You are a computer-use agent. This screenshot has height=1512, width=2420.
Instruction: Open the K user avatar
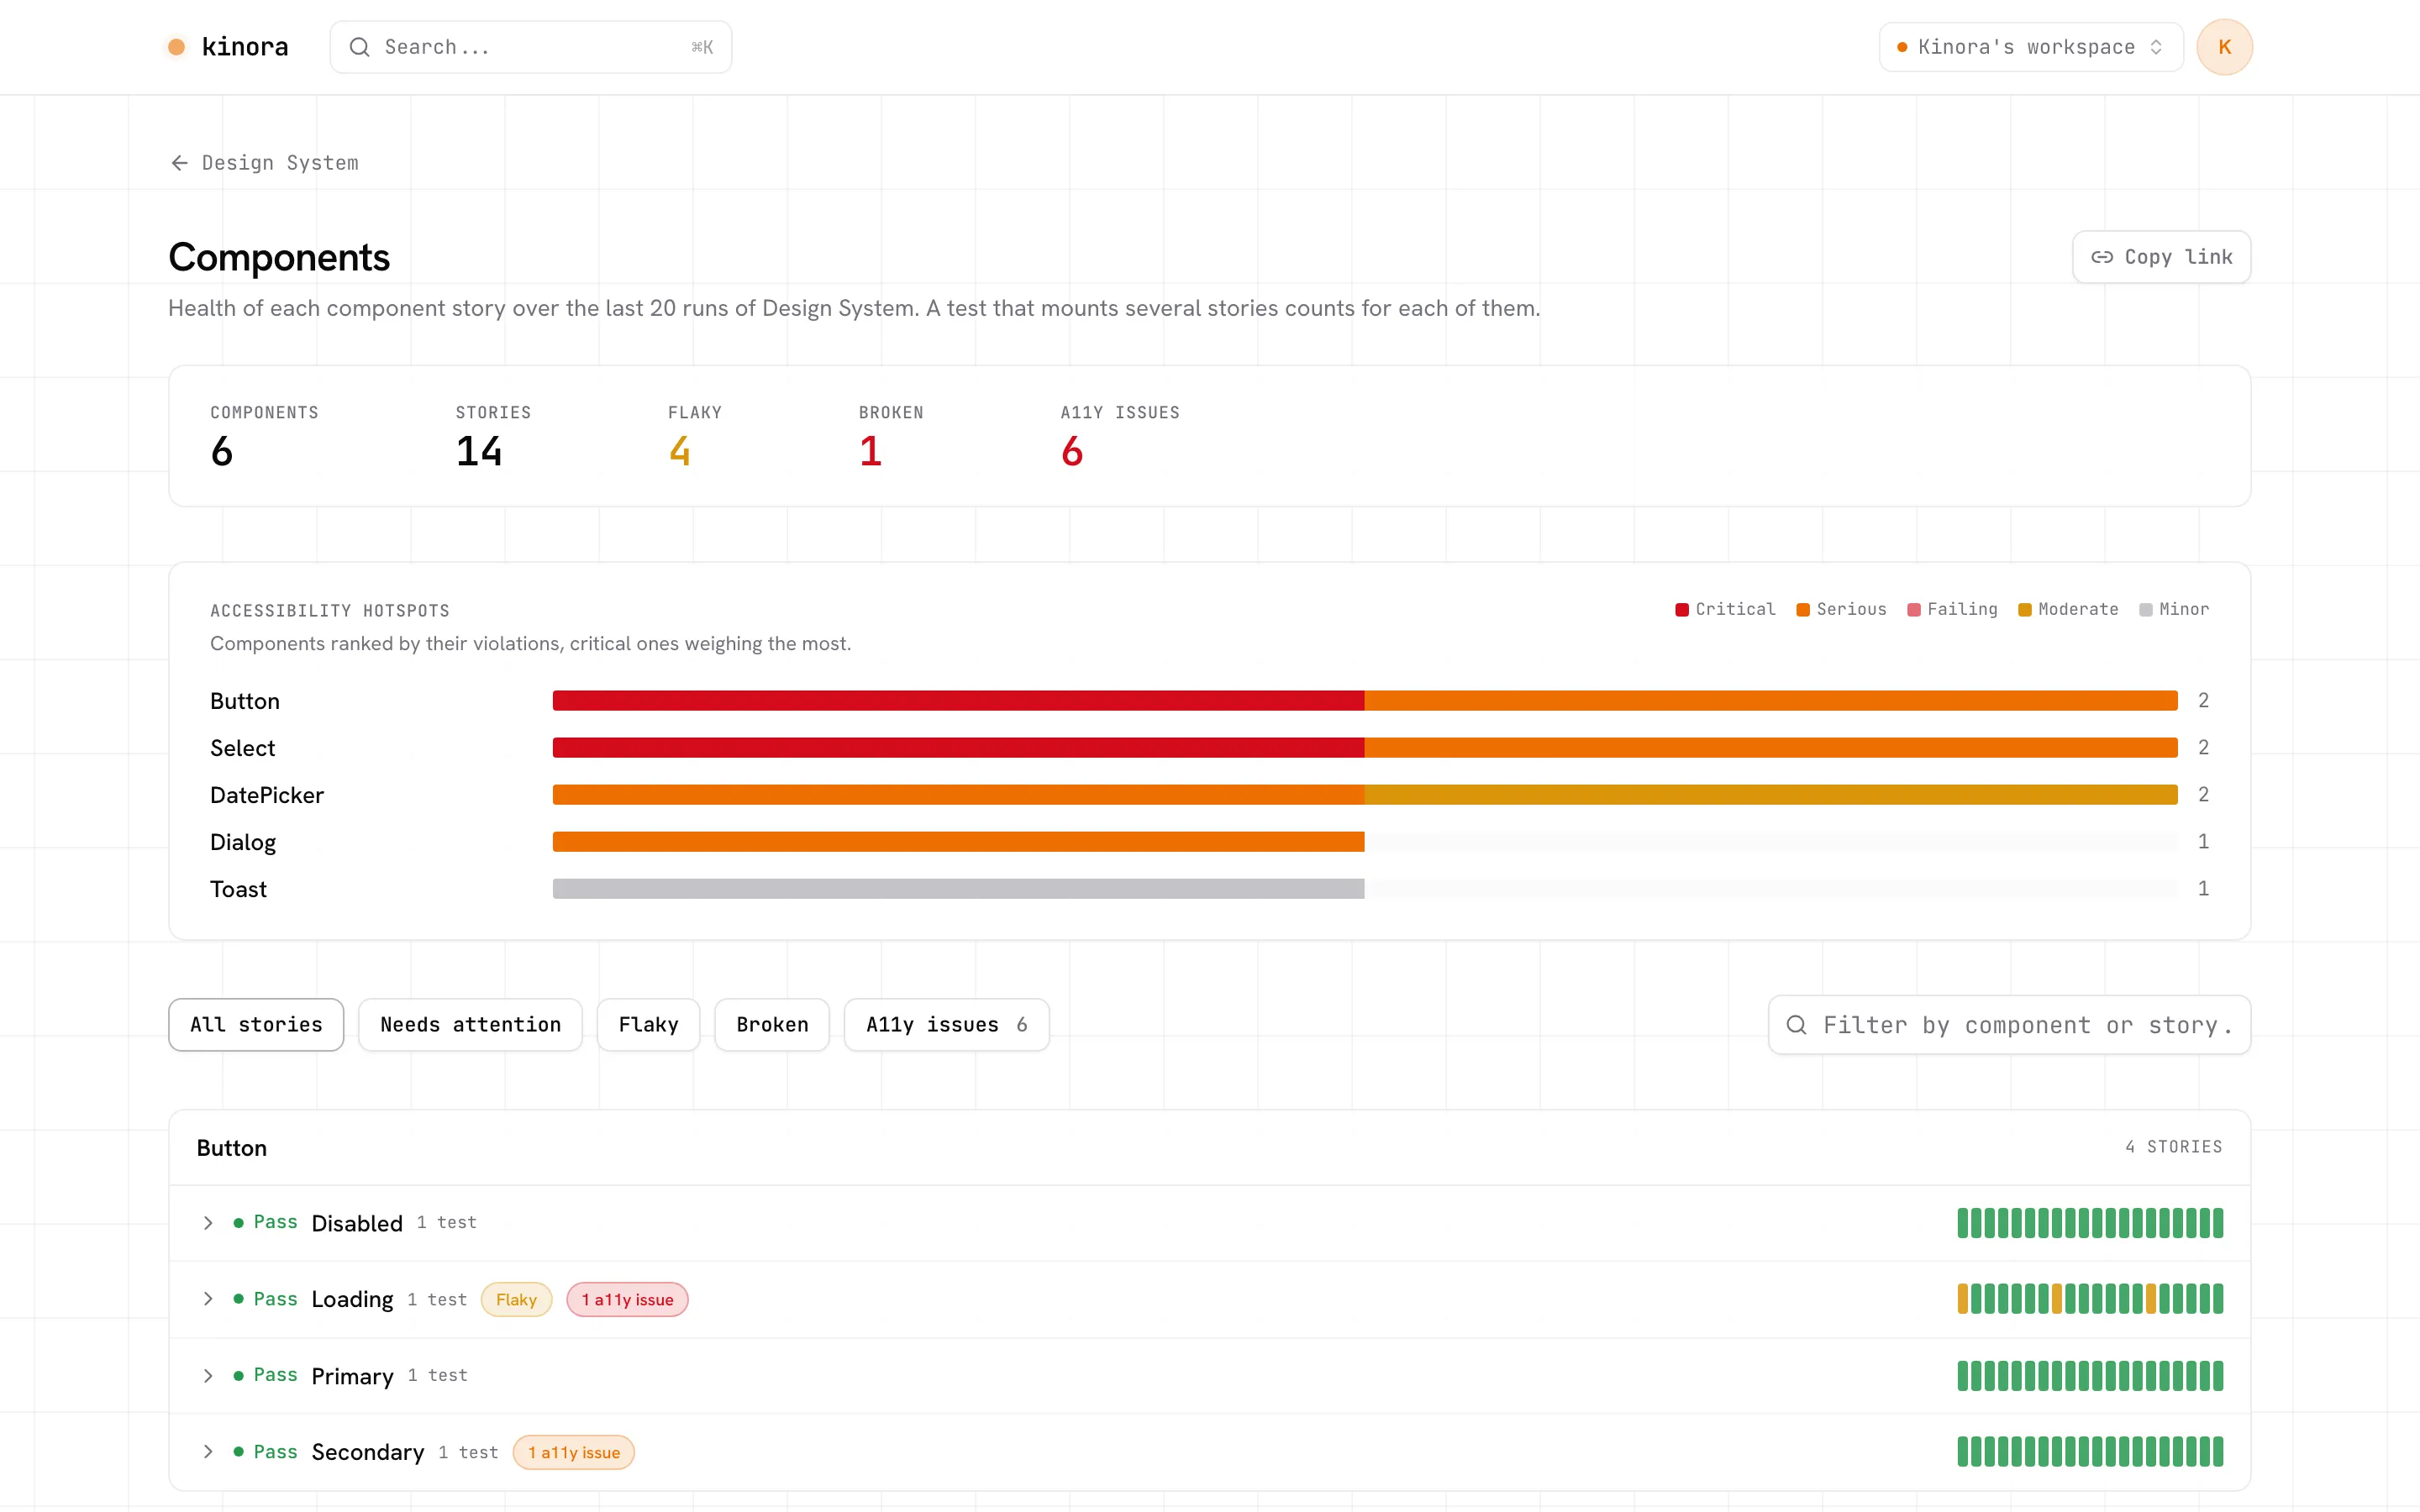pos(2224,47)
